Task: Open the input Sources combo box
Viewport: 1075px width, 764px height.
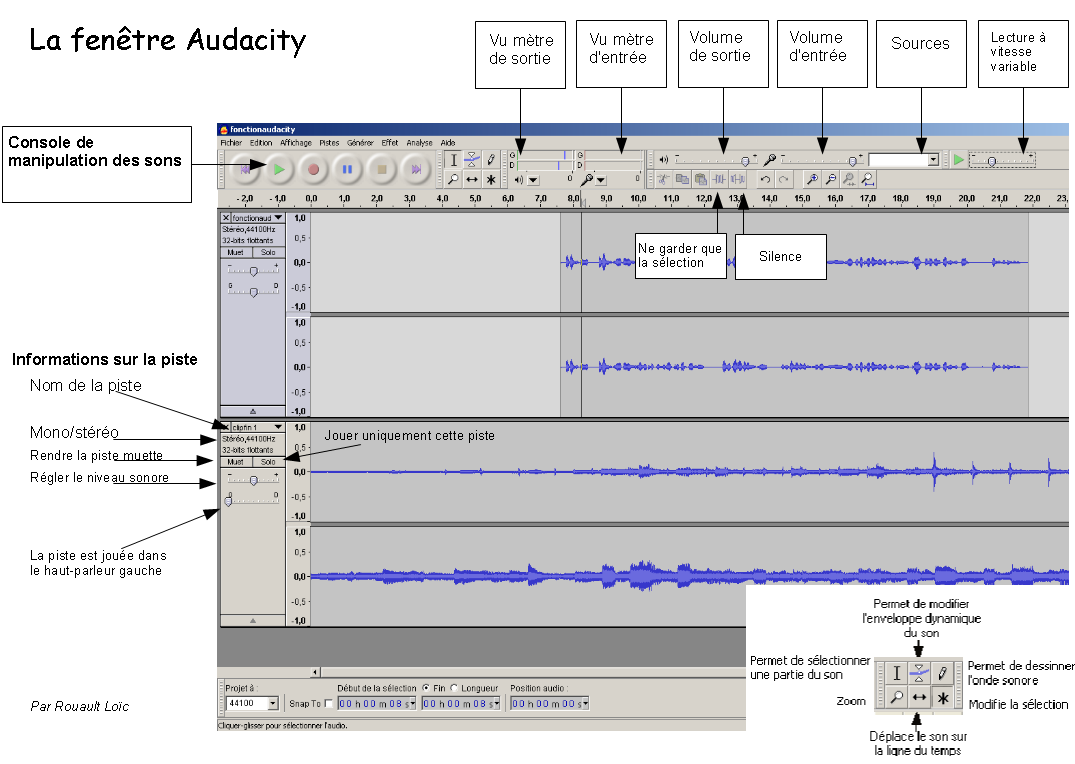Action: pos(932,160)
